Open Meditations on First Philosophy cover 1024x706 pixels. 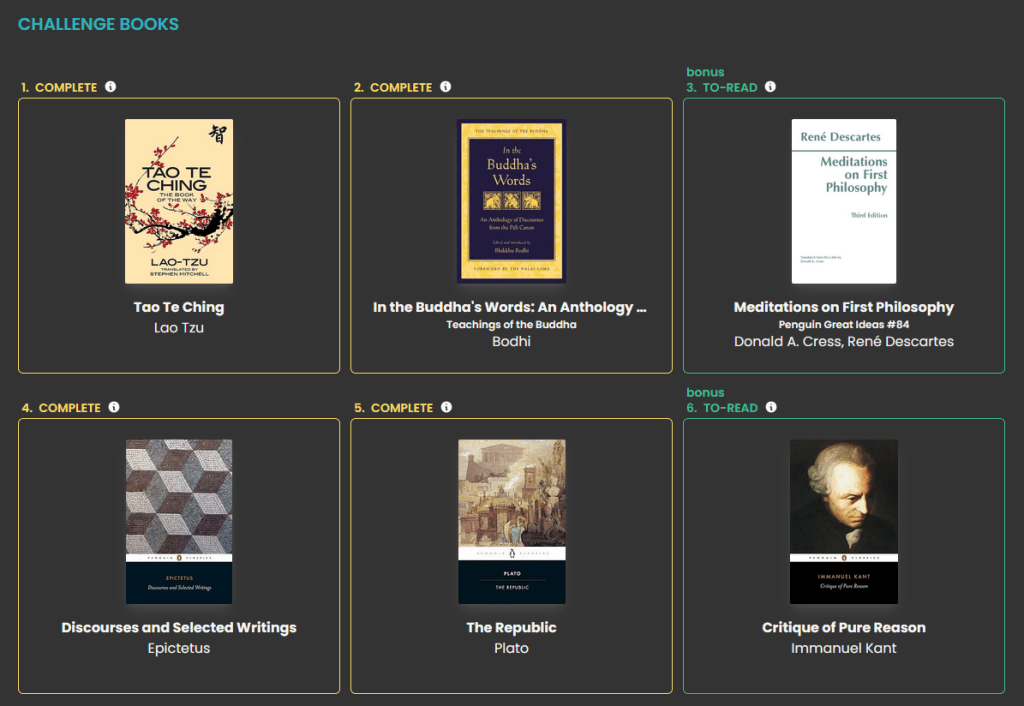click(x=844, y=201)
